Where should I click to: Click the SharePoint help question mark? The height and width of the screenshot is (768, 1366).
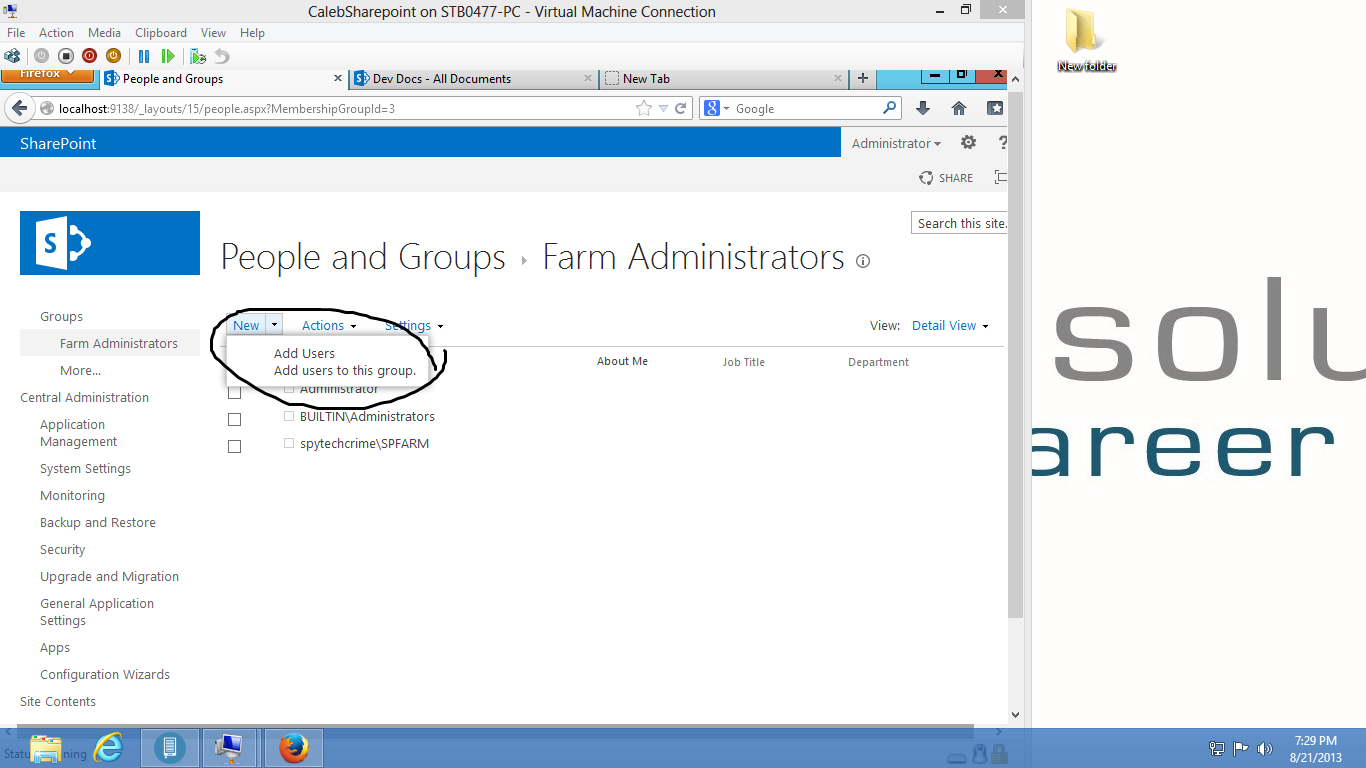[x=1003, y=143]
